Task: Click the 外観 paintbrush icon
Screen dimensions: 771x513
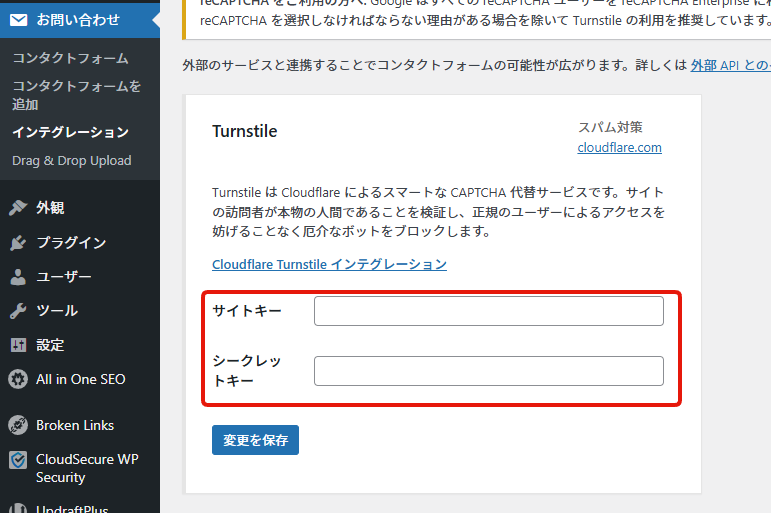Action: click(x=18, y=208)
